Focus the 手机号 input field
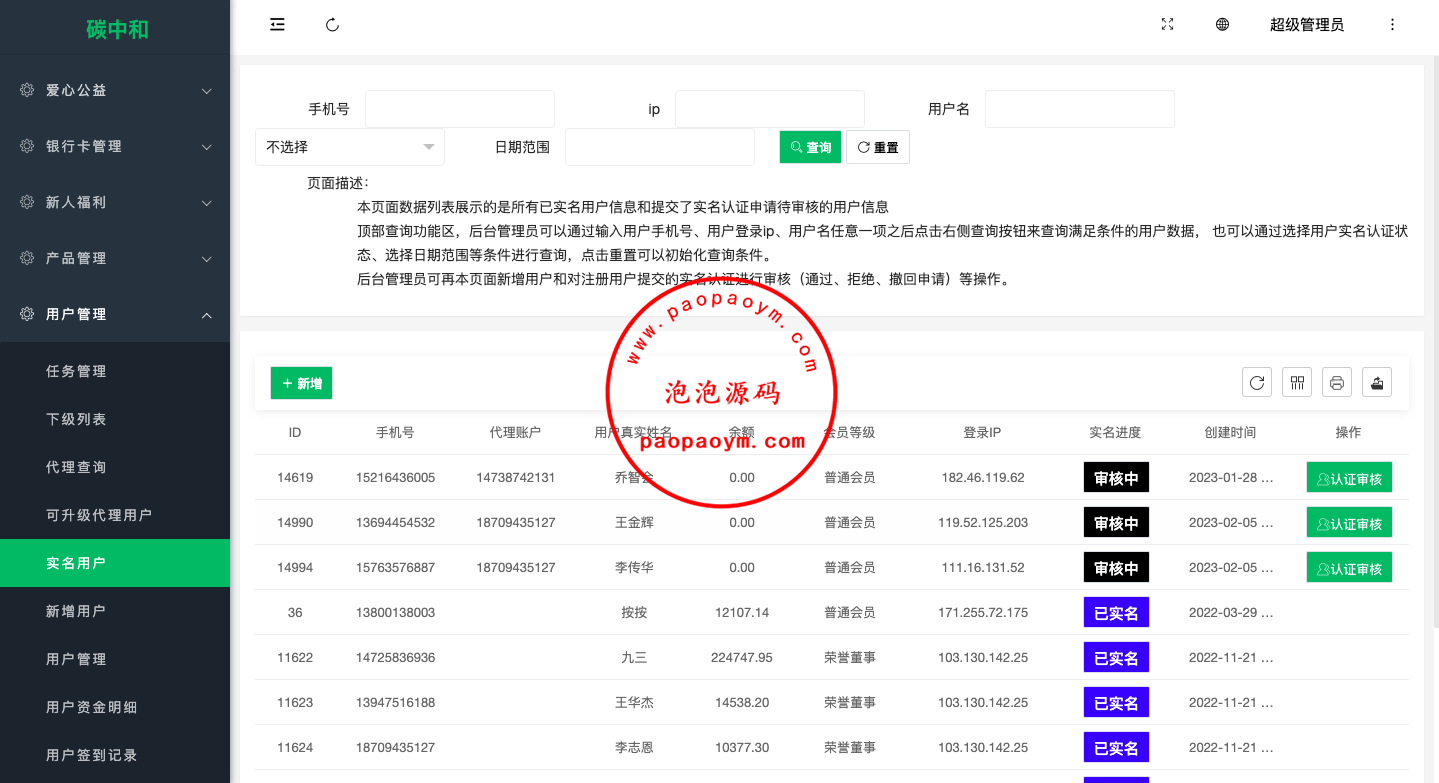The image size is (1439, 783). [x=459, y=109]
